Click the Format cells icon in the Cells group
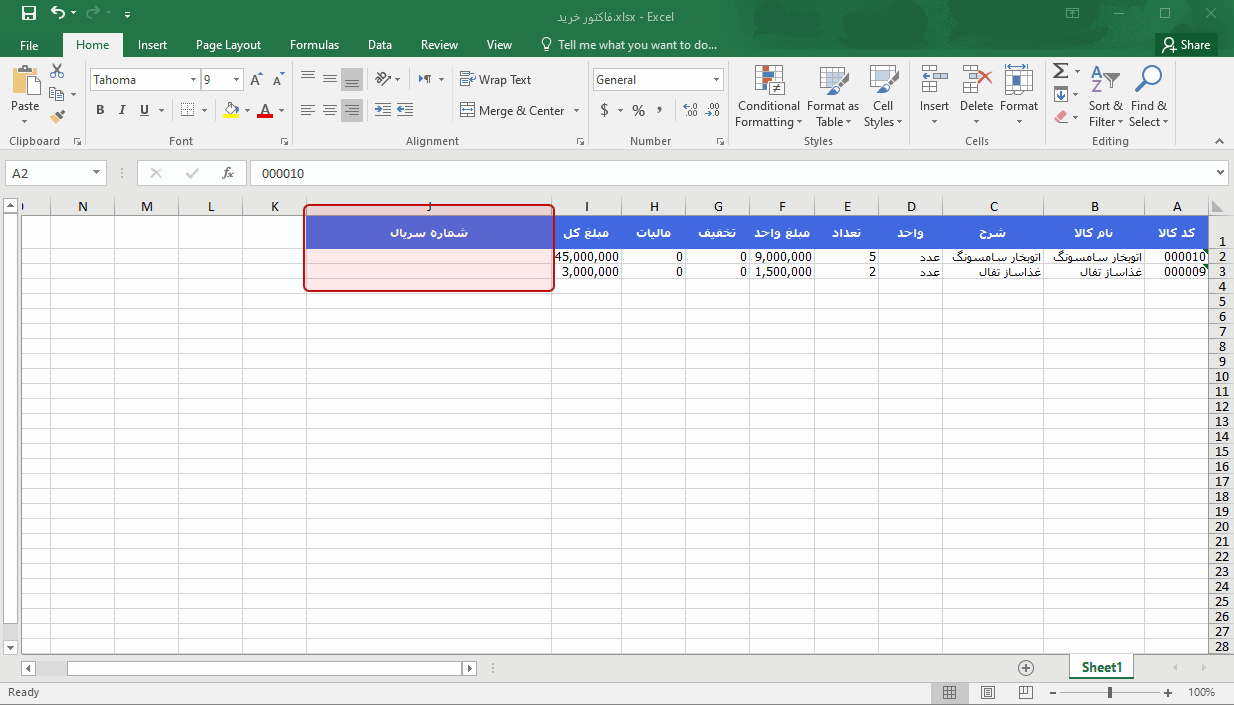1234x705 pixels. [x=1018, y=80]
